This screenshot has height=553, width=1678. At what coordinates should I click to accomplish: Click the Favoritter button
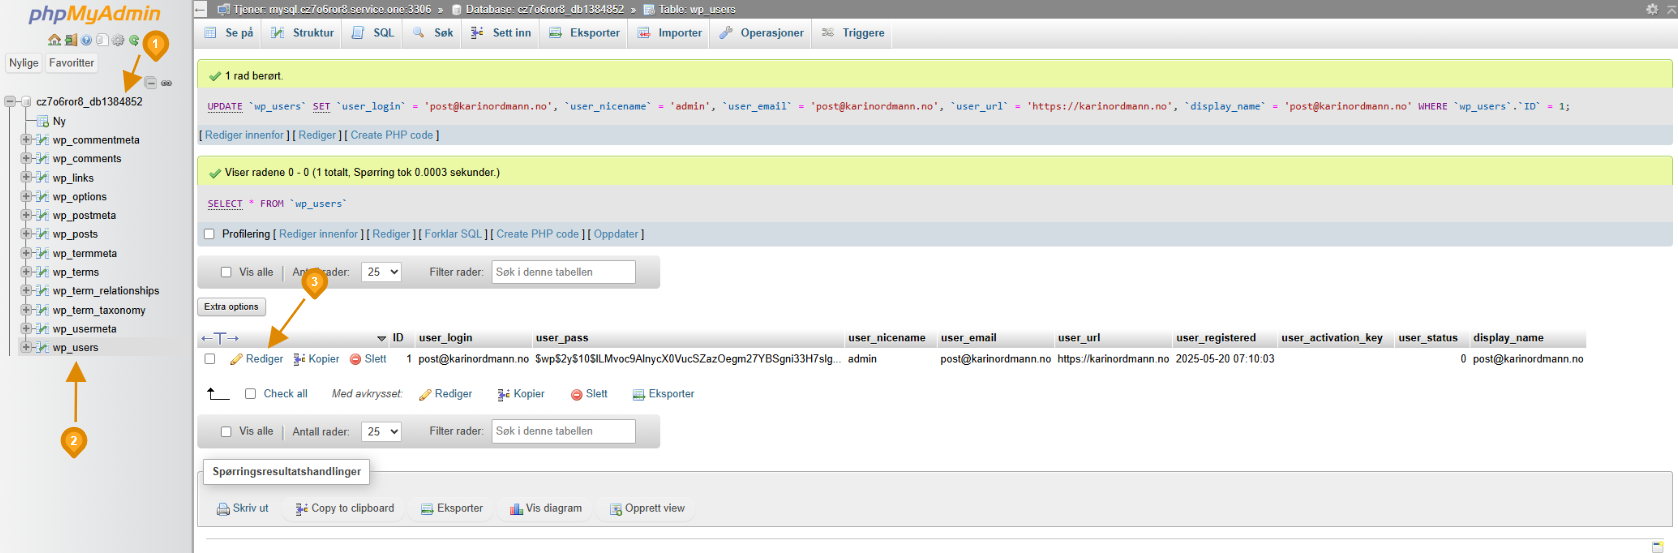(x=72, y=63)
